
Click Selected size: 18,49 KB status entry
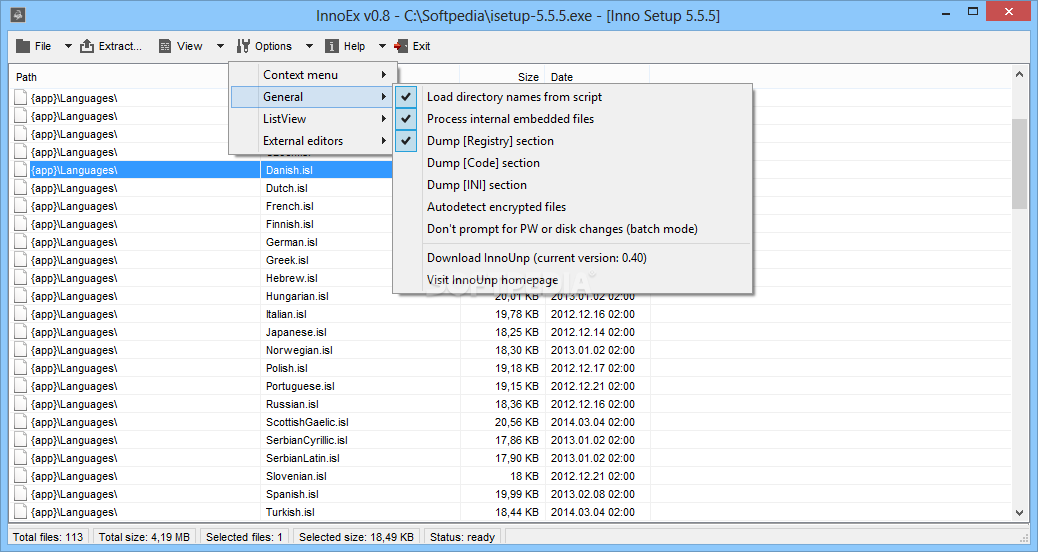tap(356, 537)
